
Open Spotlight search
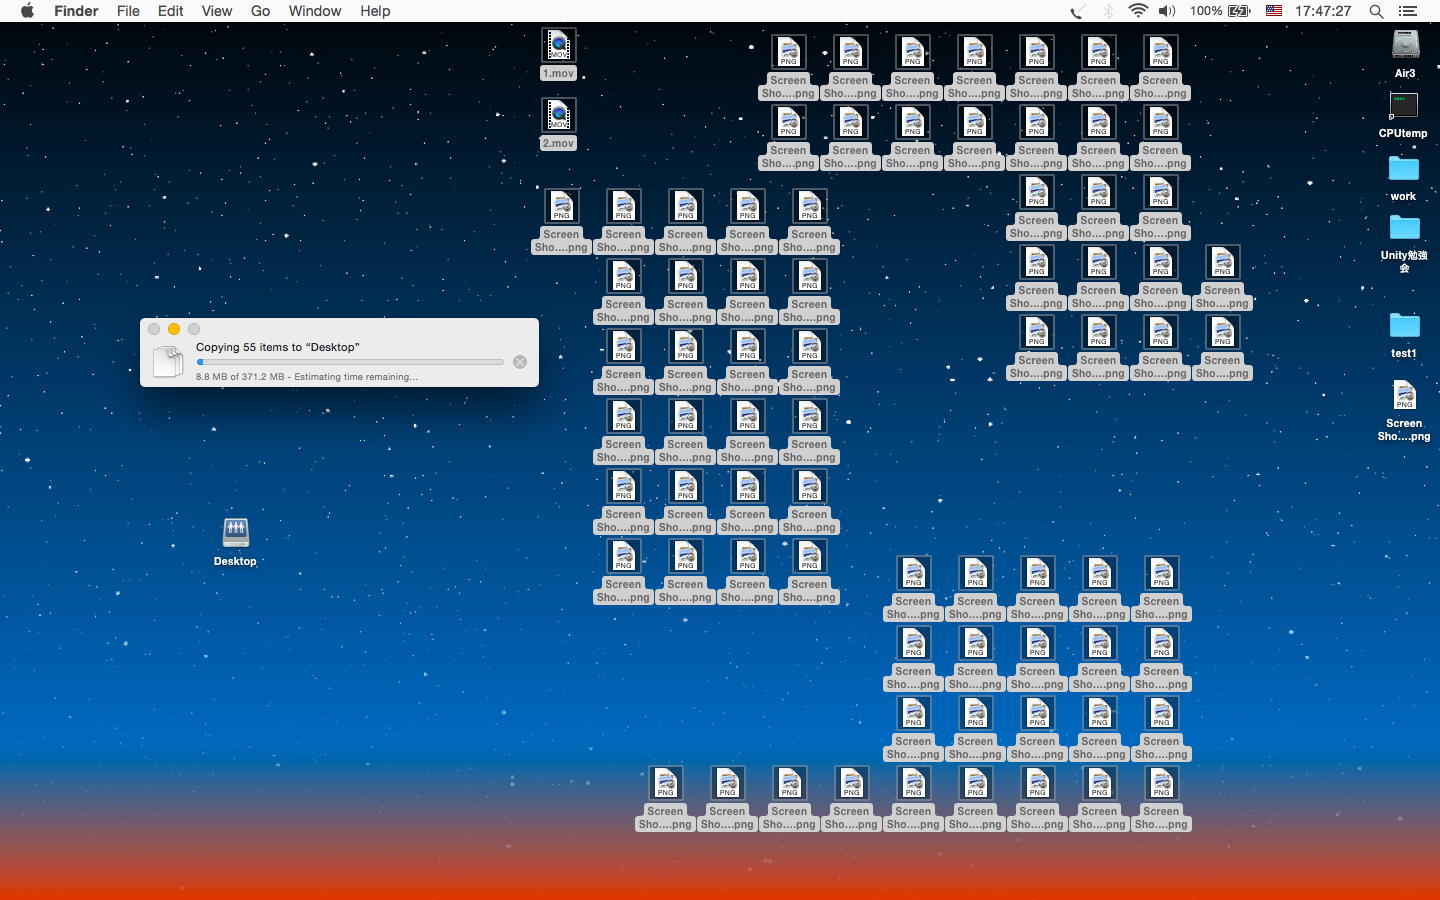(x=1376, y=11)
